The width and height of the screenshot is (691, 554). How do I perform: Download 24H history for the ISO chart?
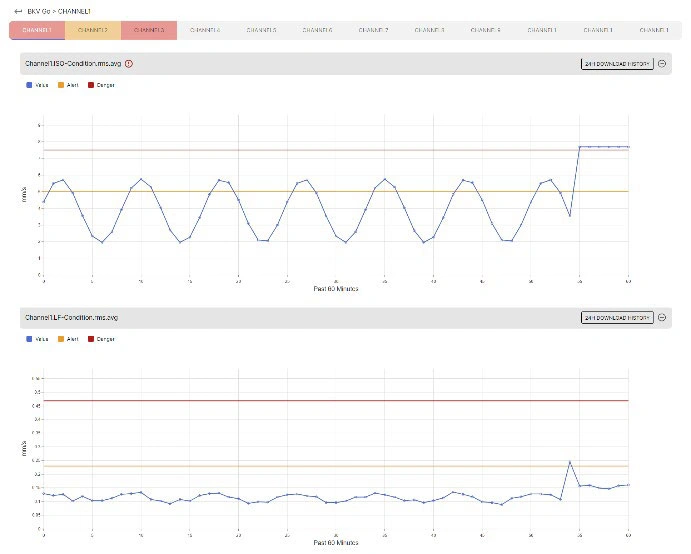coord(616,64)
